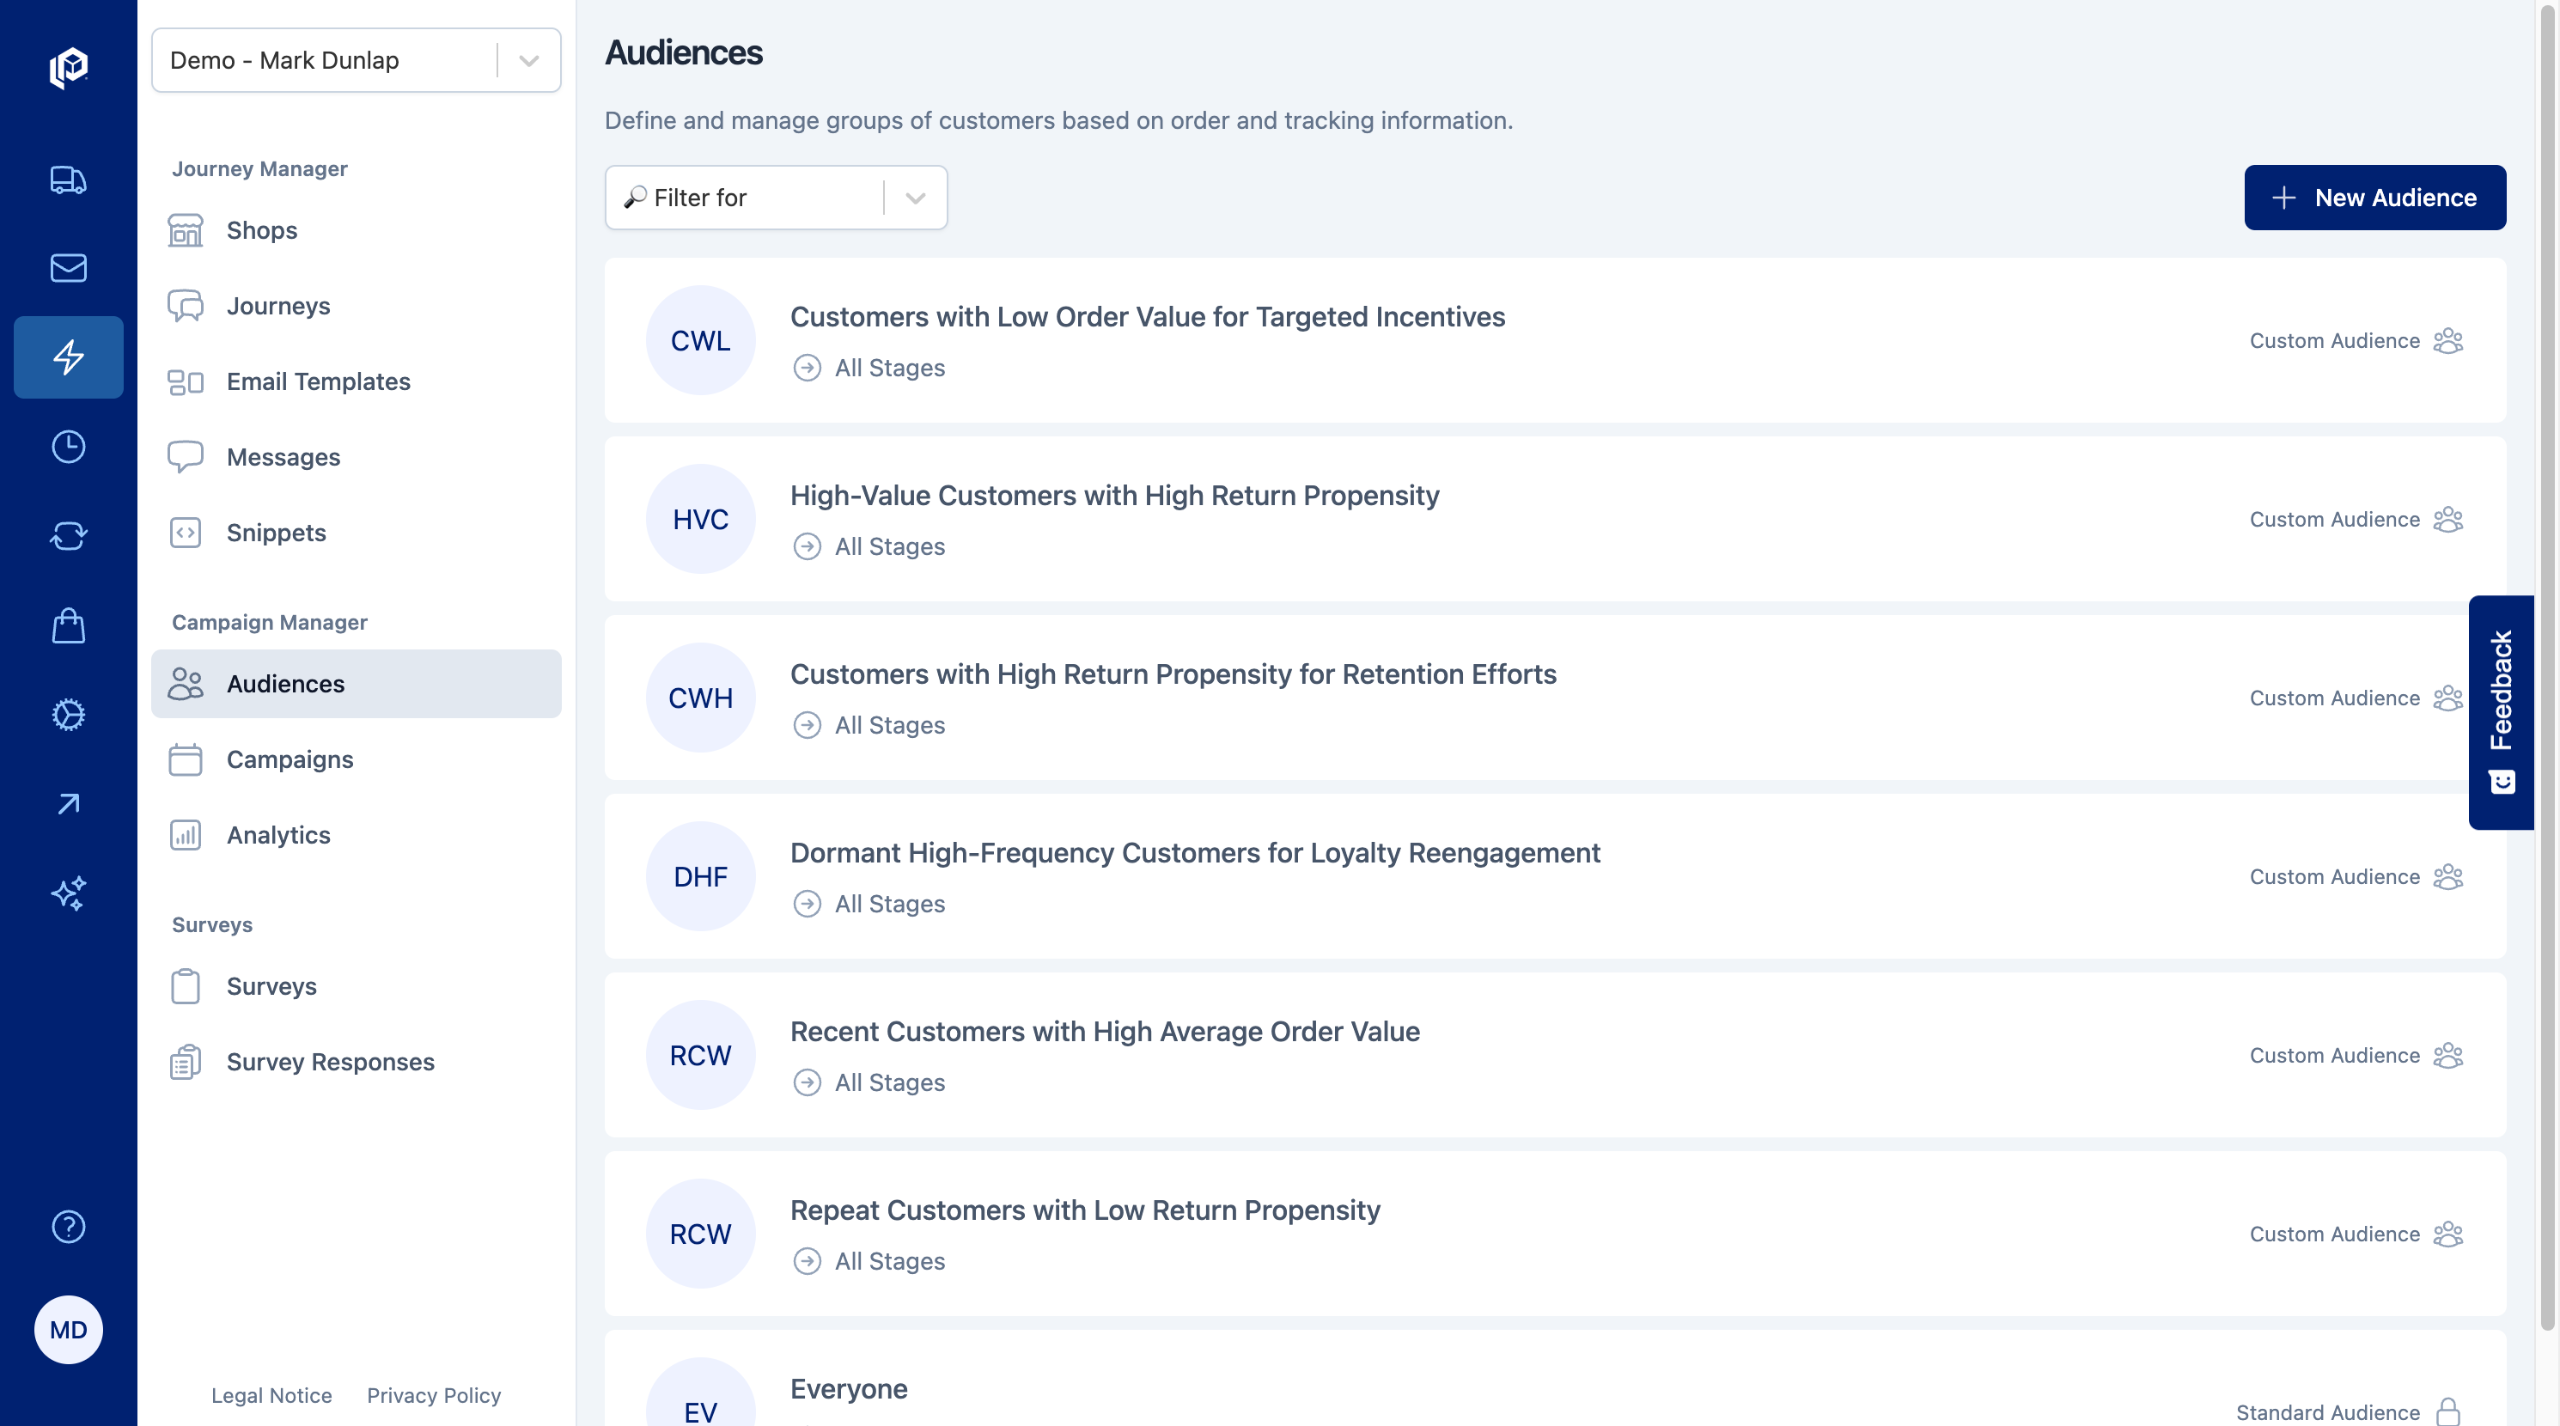This screenshot has height=1426, width=2560.
Task: Open the Filter for dropdown chevron
Action: [915, 198]
